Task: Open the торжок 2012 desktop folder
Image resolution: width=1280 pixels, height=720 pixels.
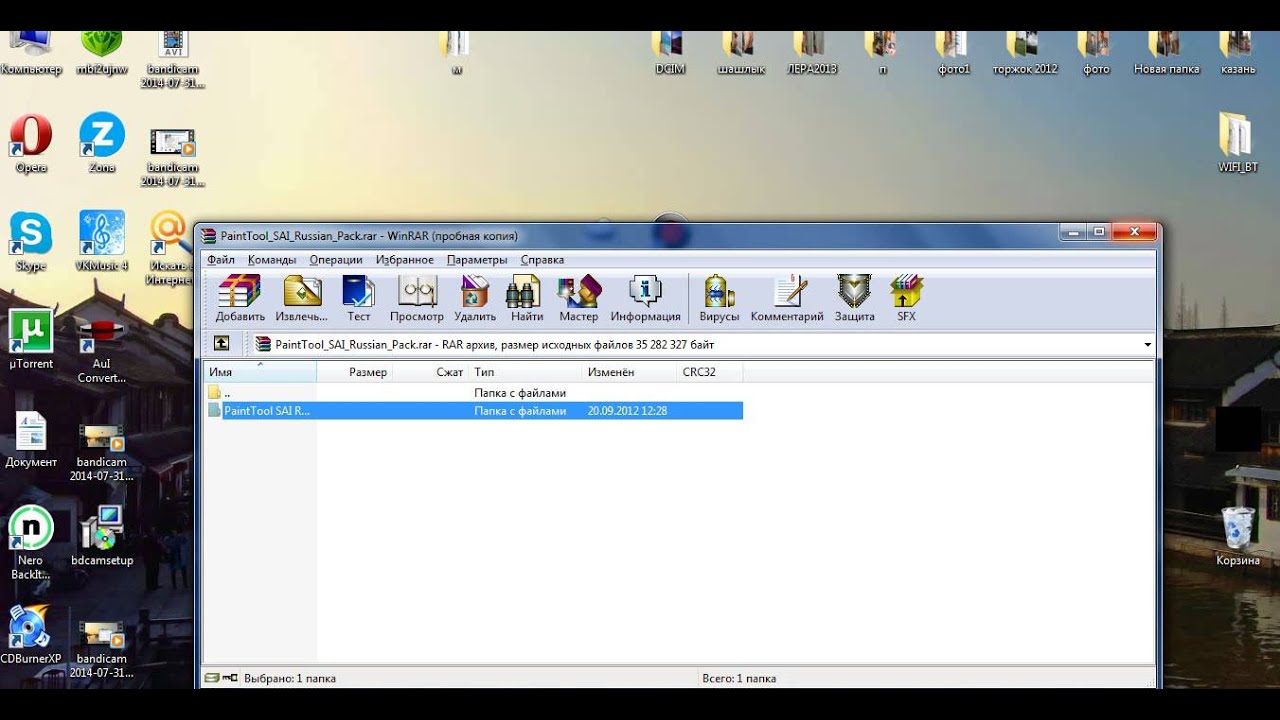Action: [1025, 54]
